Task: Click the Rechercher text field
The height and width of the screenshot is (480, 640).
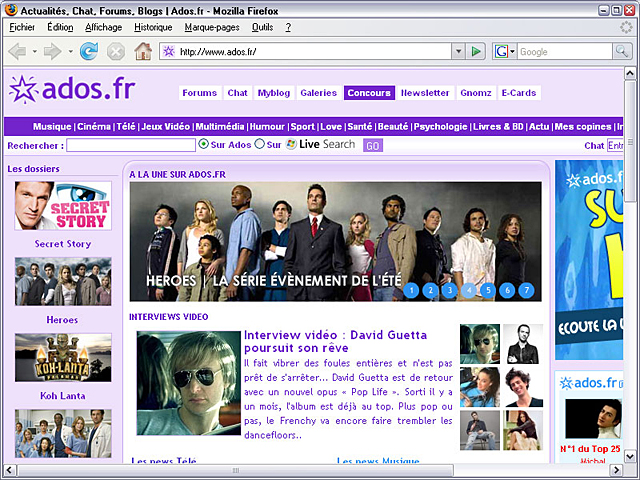Action: [131, 145]
